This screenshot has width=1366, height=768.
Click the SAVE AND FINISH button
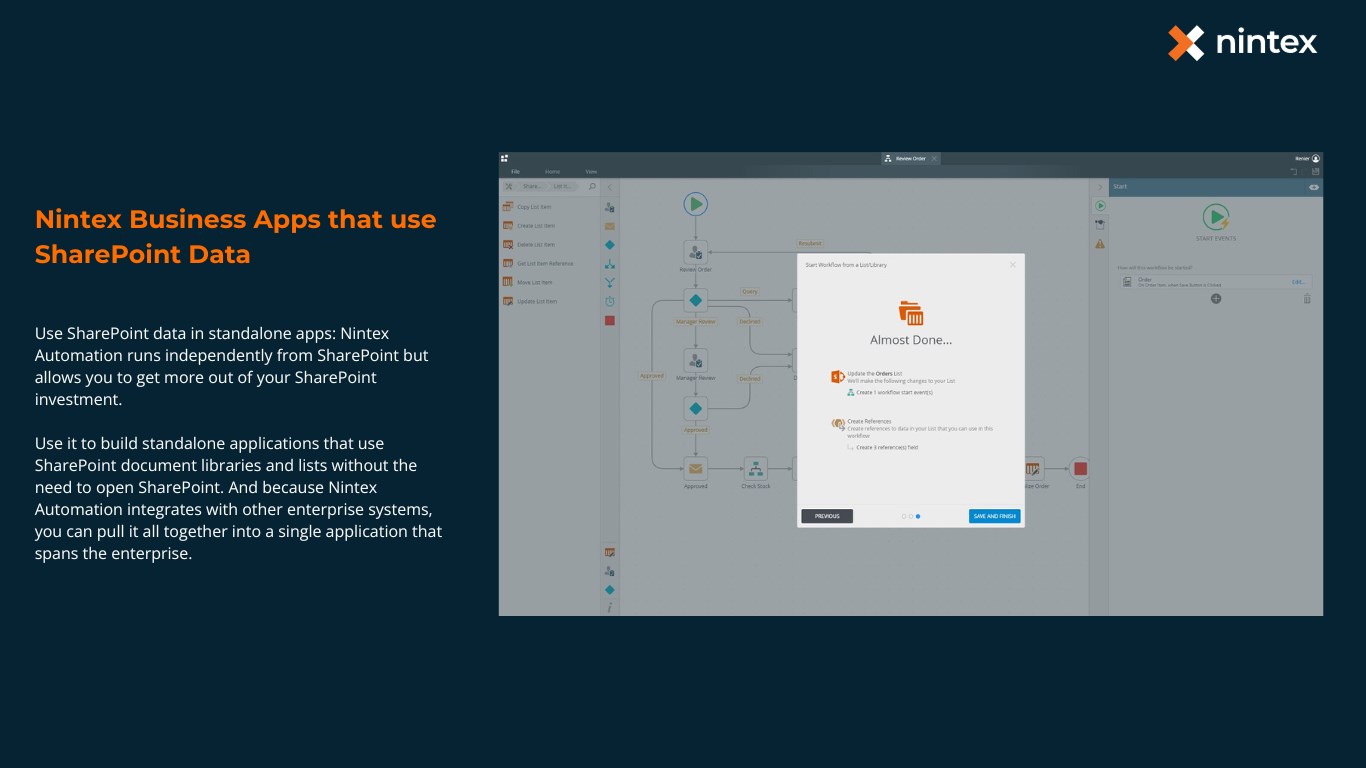tap(995, 516)
